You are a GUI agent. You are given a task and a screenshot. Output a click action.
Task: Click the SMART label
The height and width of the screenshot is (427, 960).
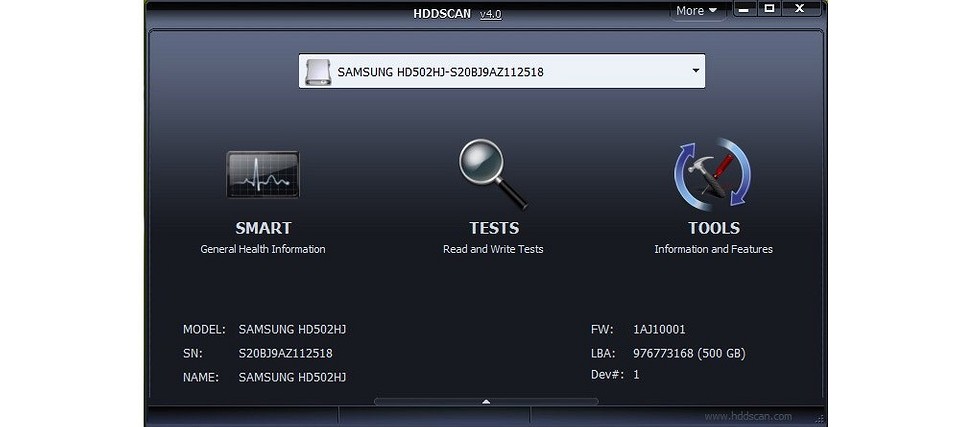click(x=263, y=228)
